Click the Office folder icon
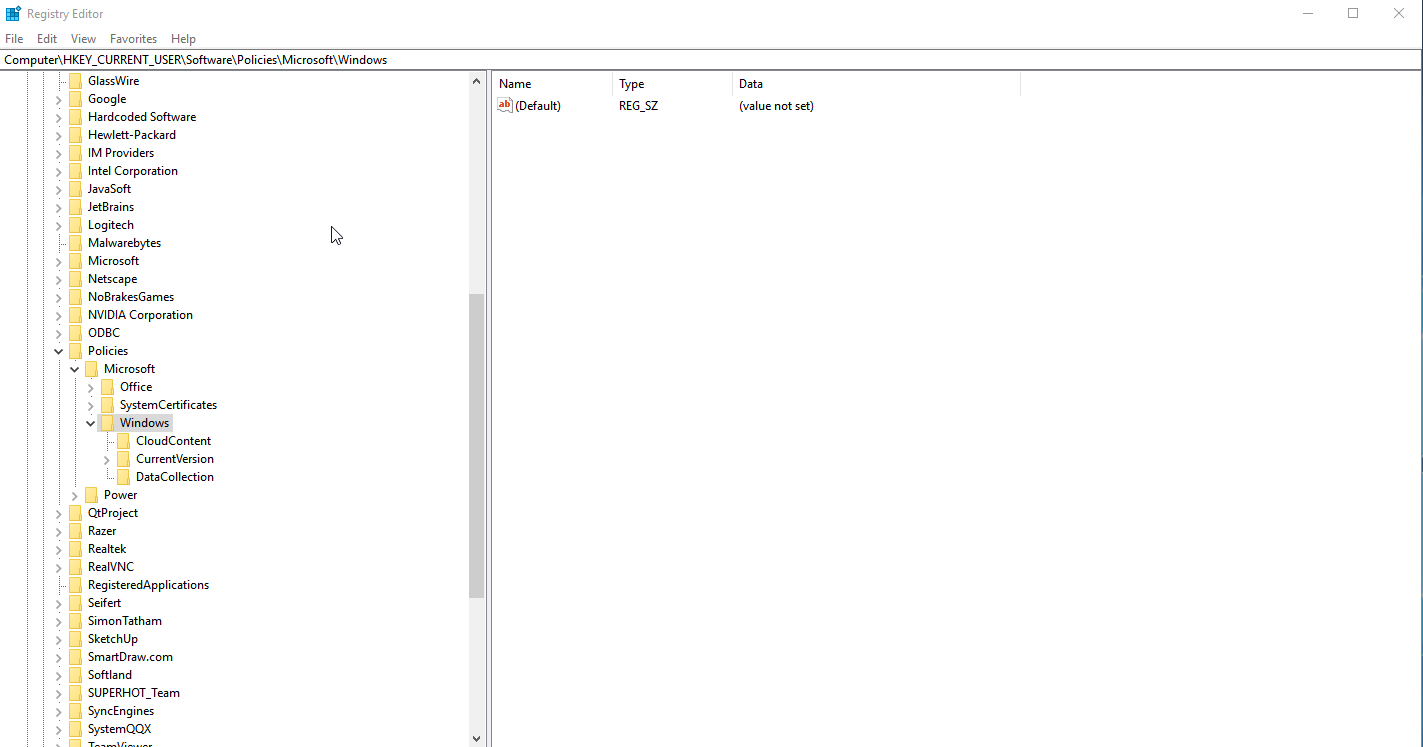The image size is (1423, 747). [x=107, y=387]
